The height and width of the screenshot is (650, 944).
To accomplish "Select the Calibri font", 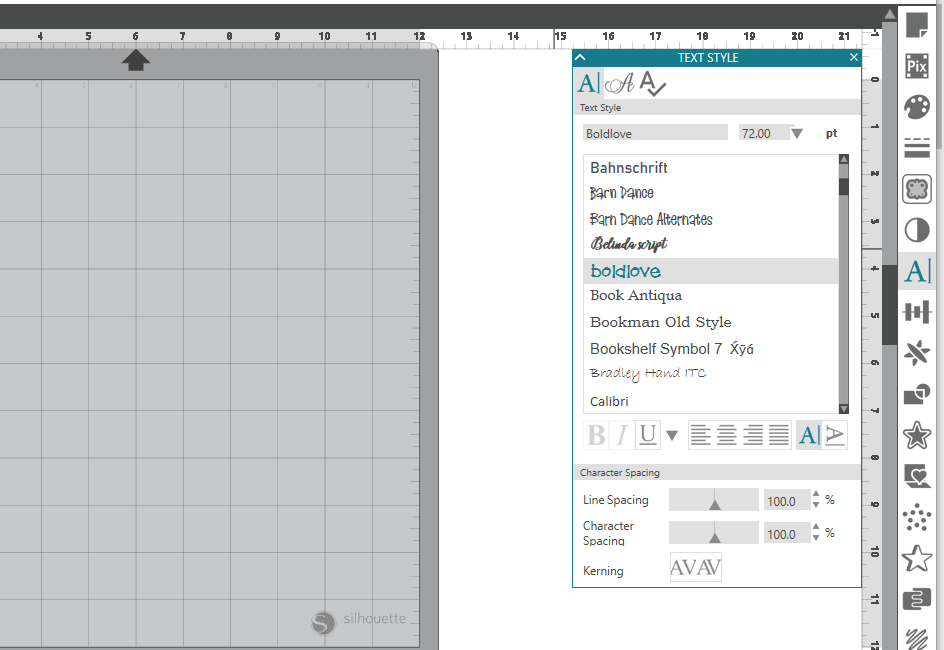I will (710, 401).
